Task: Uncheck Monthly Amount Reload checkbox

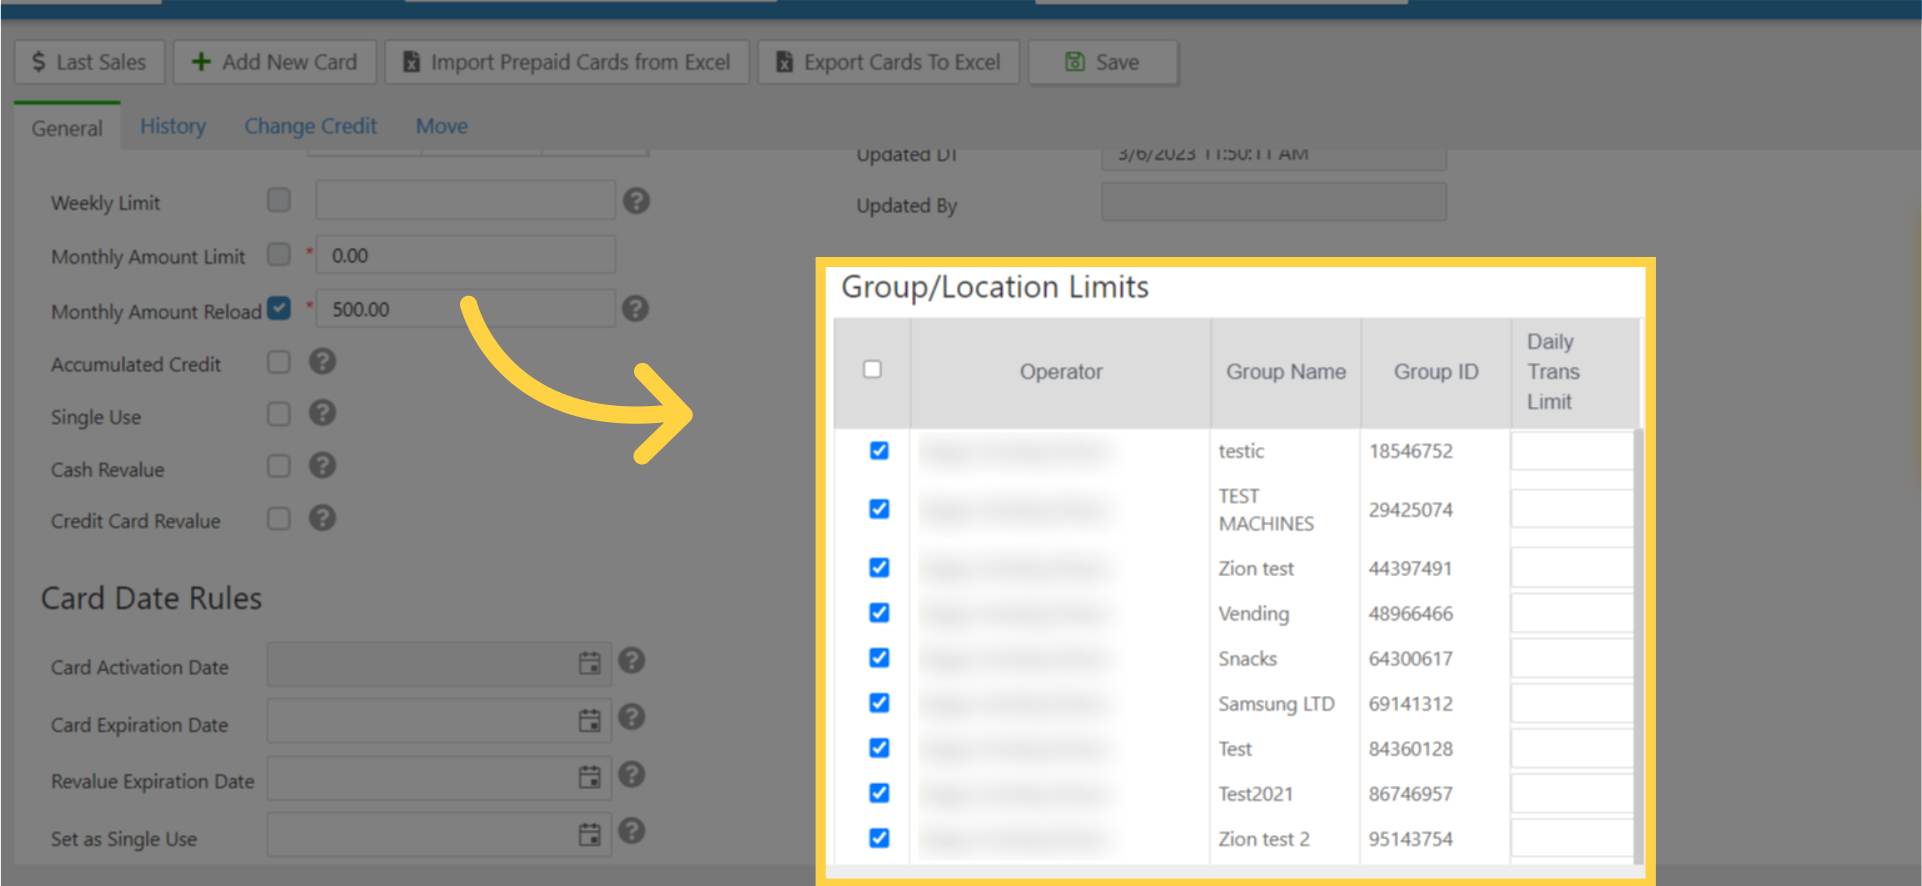Action: pyautogui.click(x=279, y=308)
